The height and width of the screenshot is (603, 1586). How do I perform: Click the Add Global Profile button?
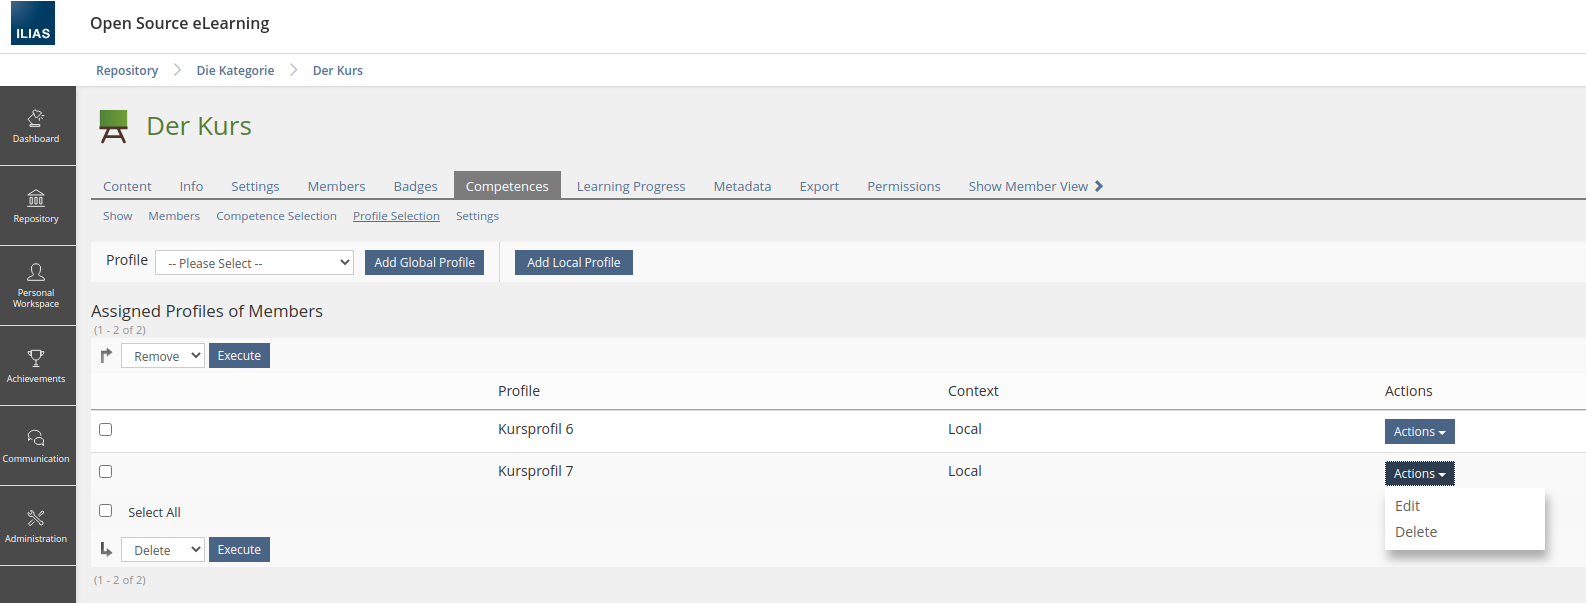[424, 263]
